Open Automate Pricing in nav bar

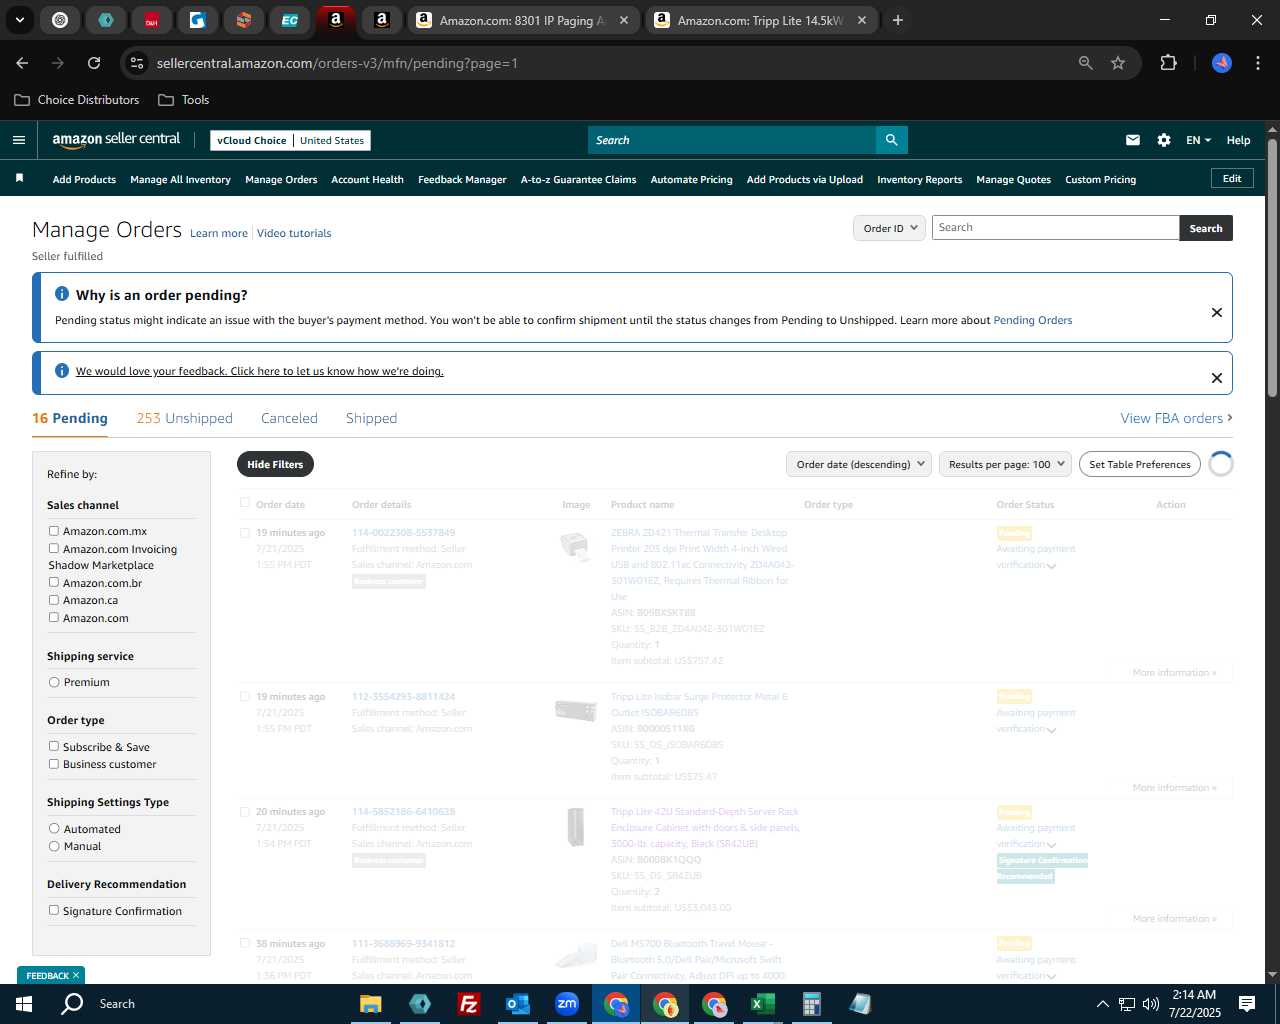(691, 179)
